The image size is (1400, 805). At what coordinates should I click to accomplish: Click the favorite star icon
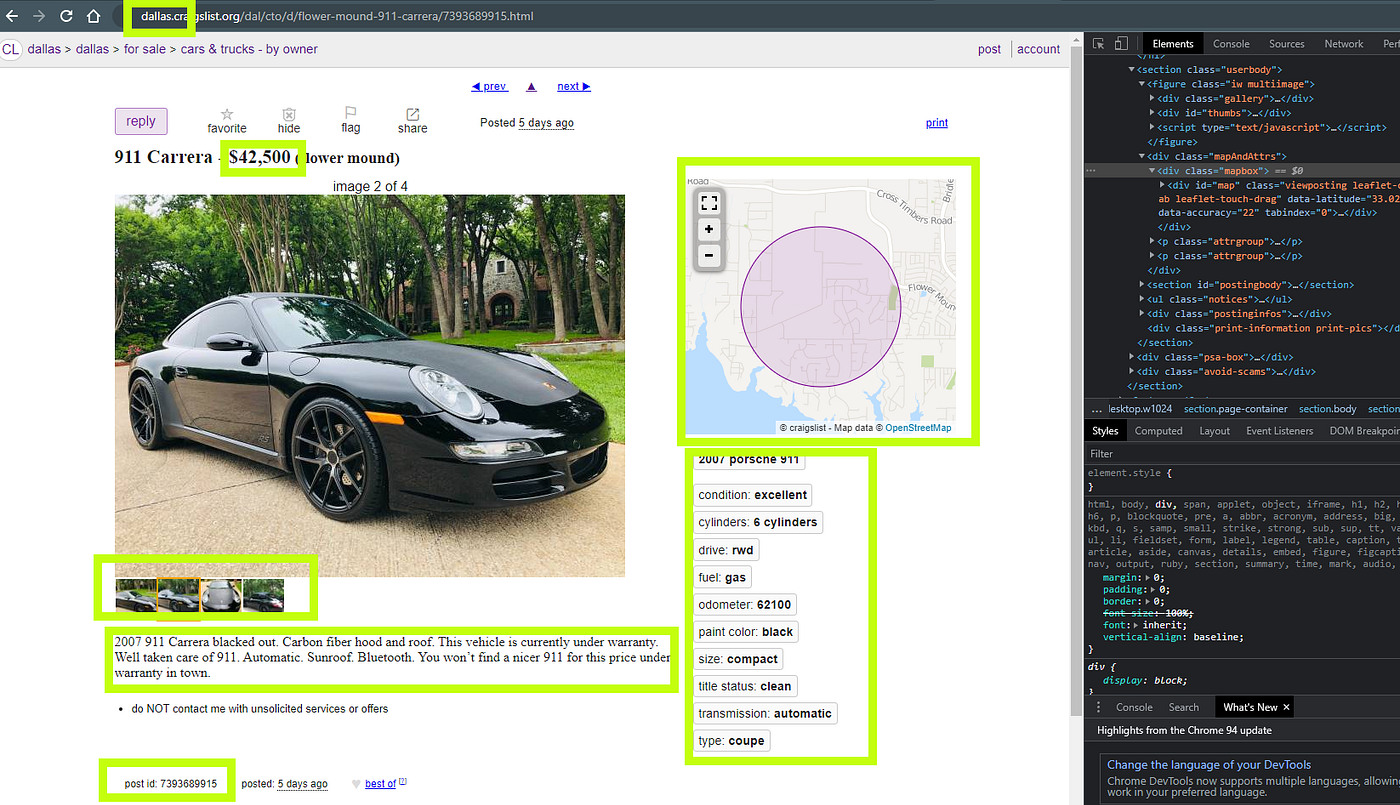point(227,114)
